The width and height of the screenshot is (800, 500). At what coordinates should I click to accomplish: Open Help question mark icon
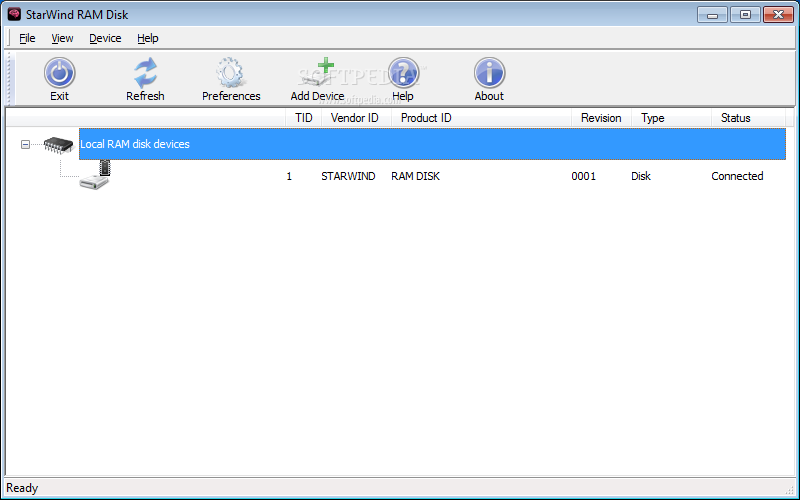(x=403, y=73)
